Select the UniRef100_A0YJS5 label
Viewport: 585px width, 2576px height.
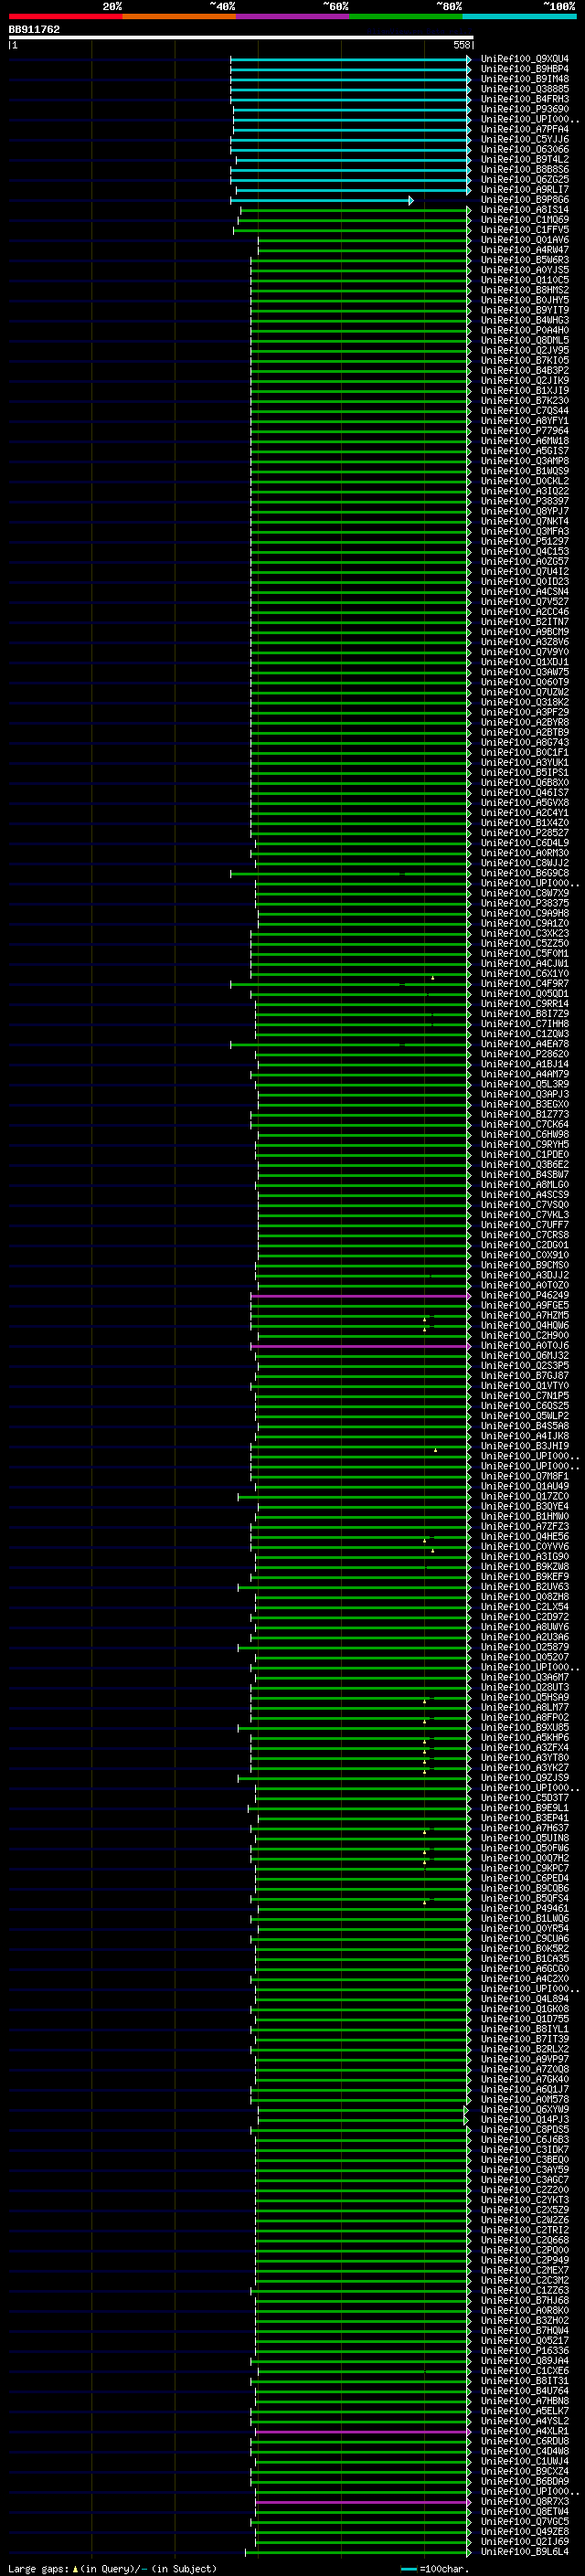tap(524, 270)
